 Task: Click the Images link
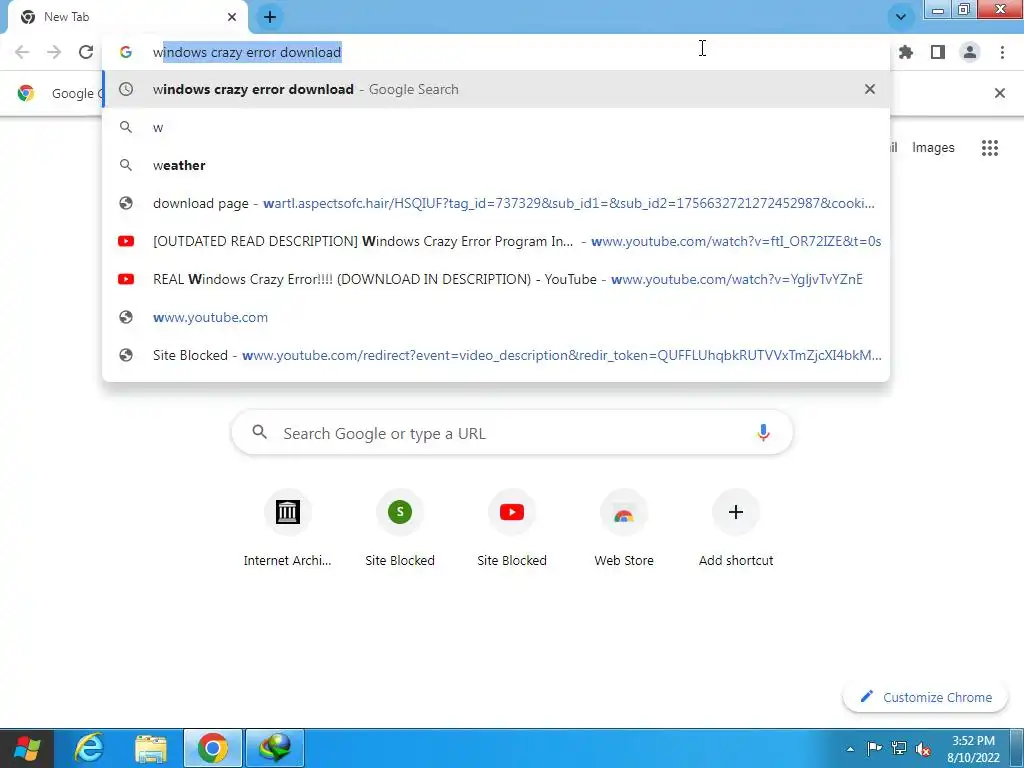tap(933, 148)
